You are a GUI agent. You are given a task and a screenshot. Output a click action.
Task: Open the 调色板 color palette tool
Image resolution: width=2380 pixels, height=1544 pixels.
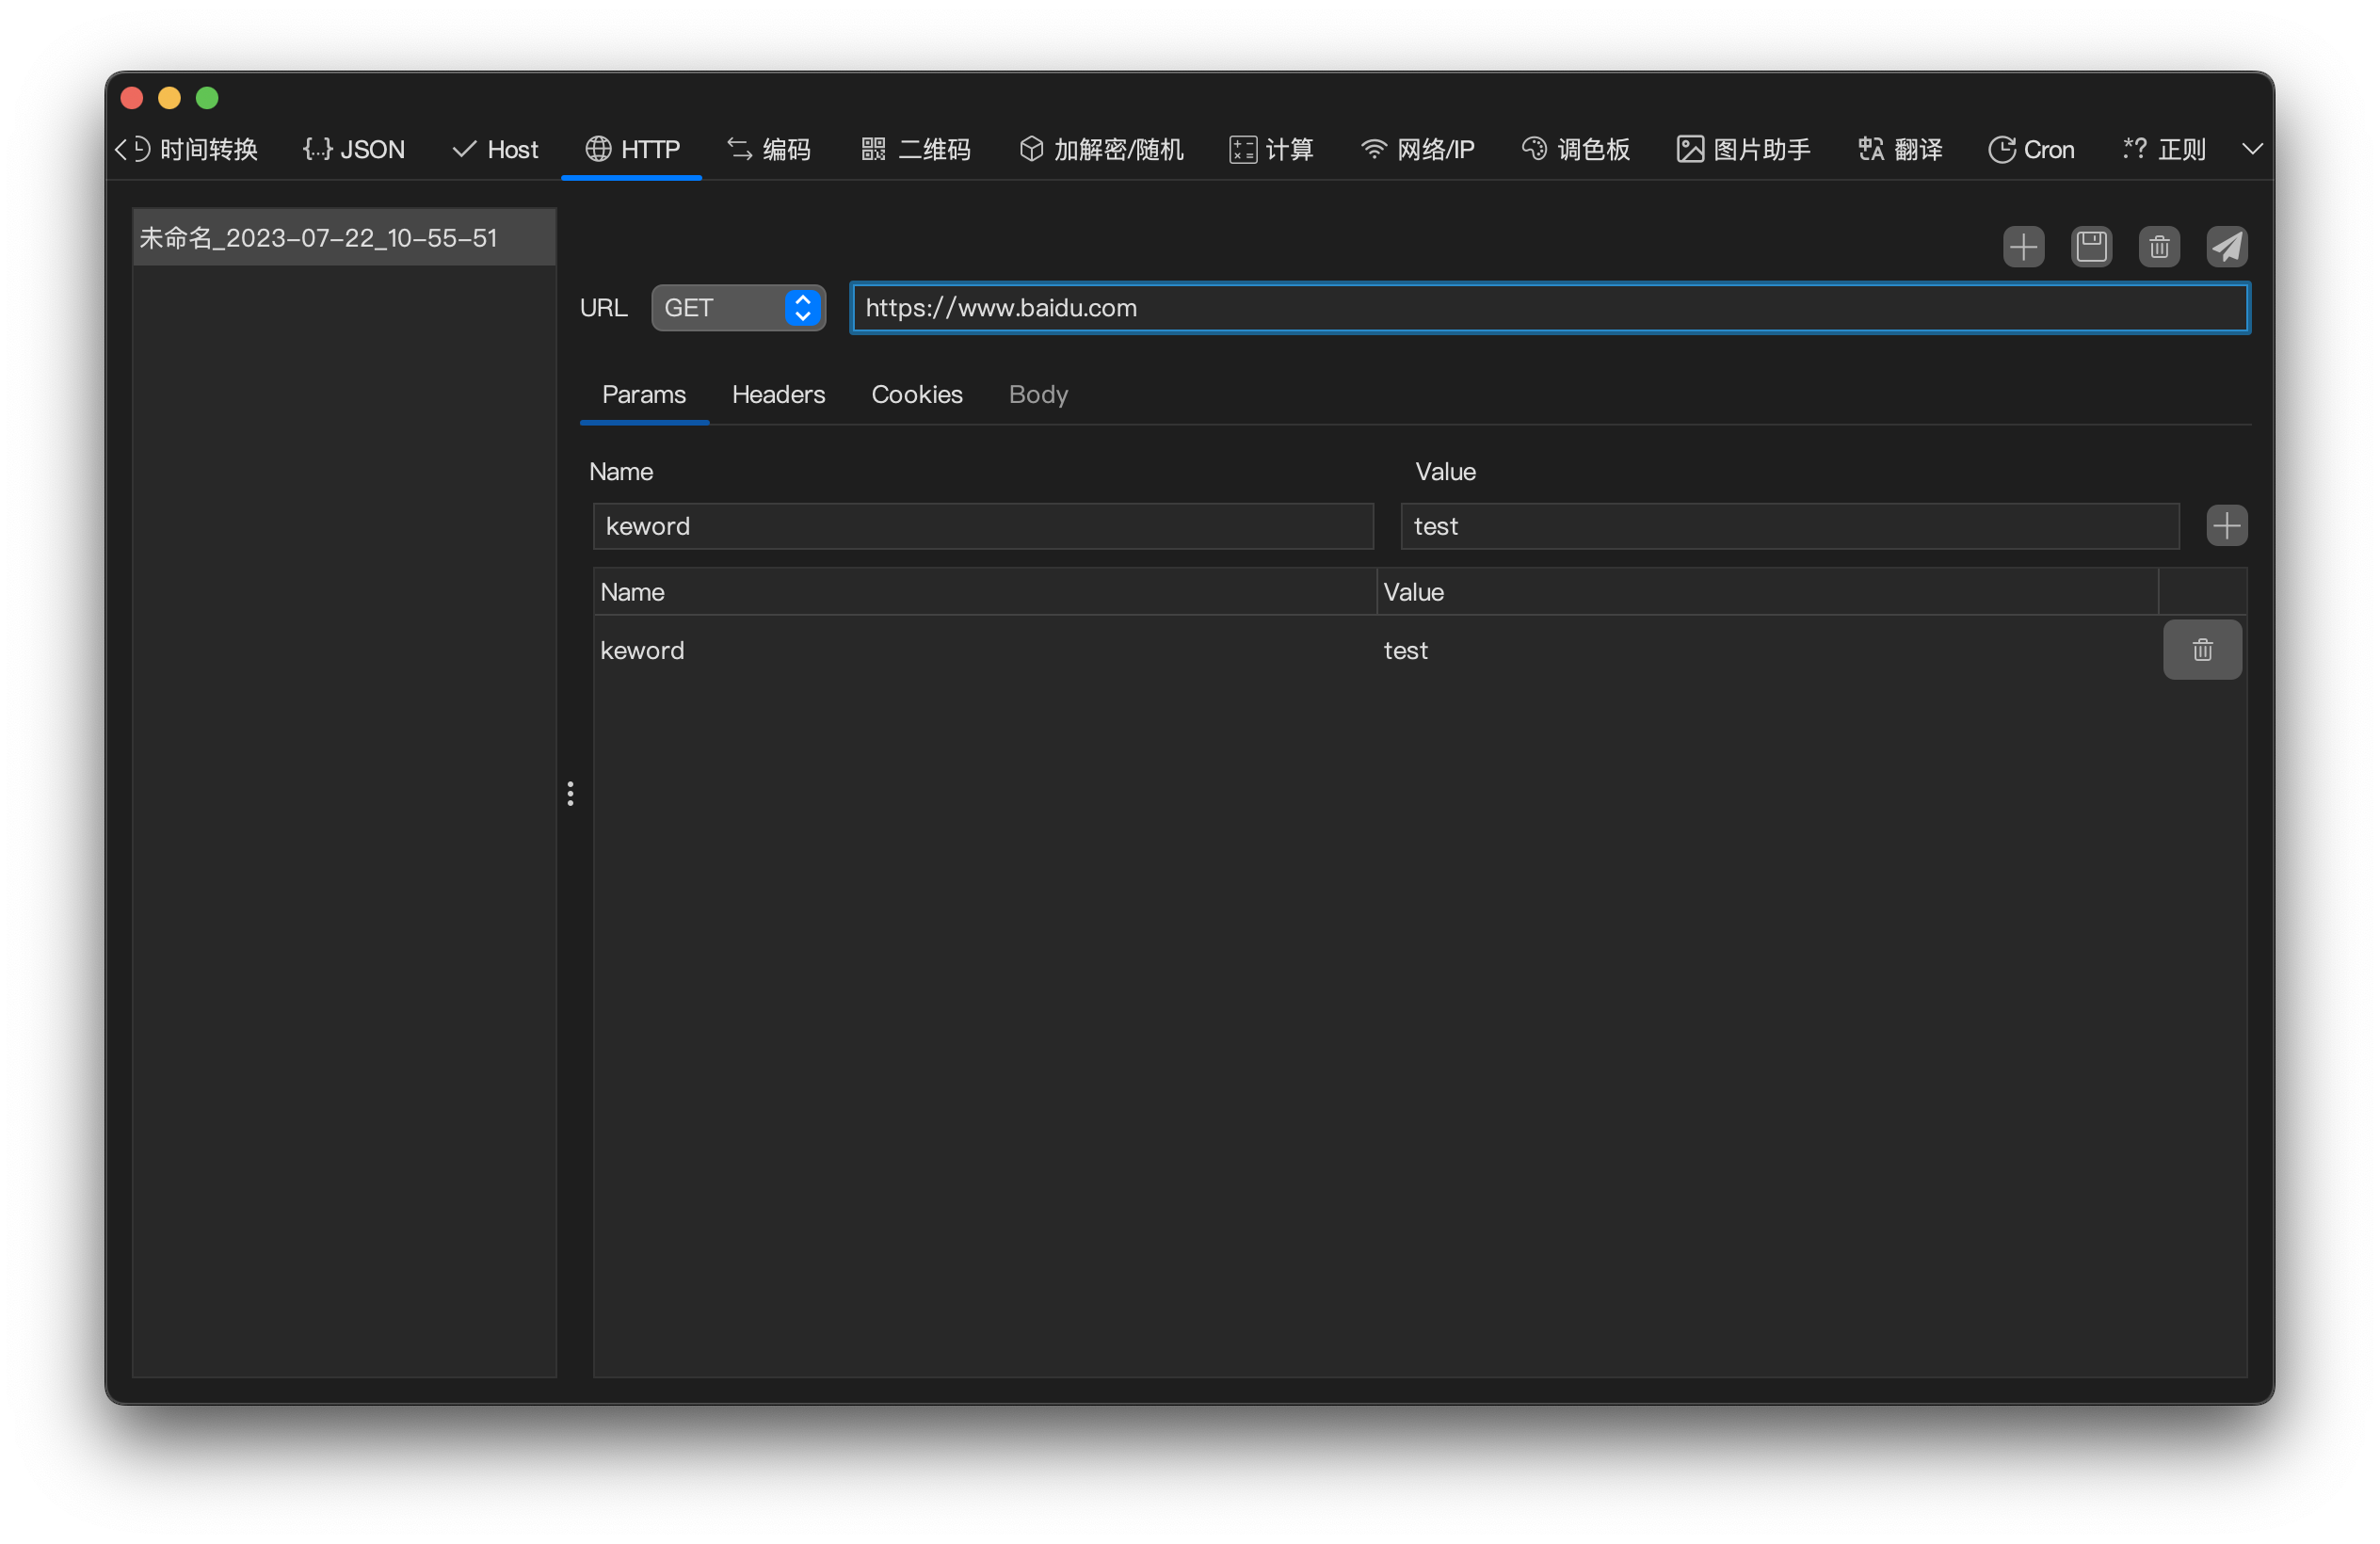(1576, 150)
